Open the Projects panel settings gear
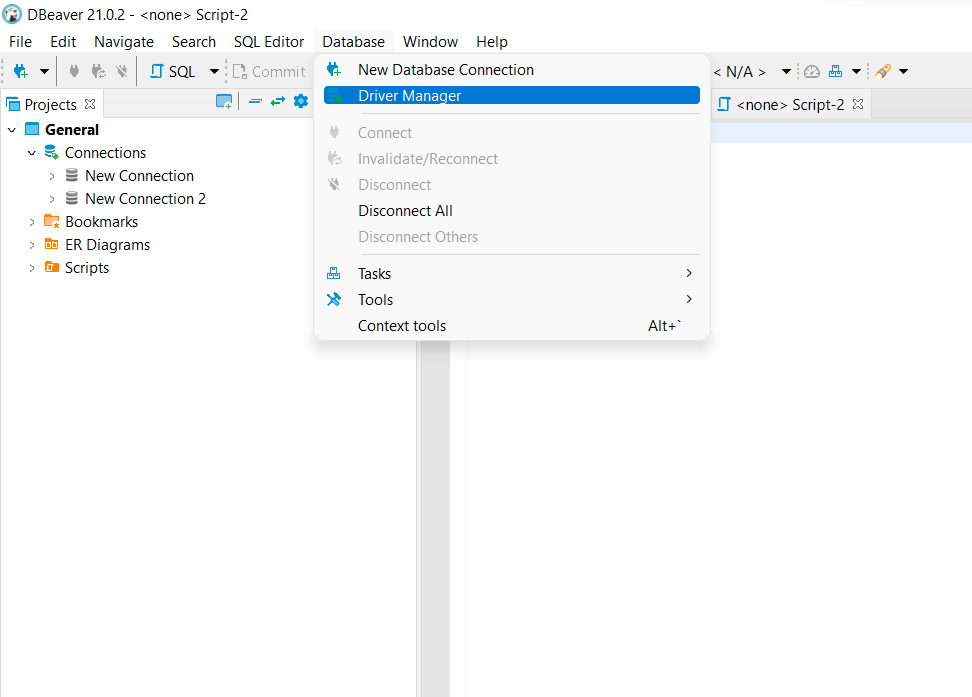Viewport: 972px width, 697px height. 300,103
